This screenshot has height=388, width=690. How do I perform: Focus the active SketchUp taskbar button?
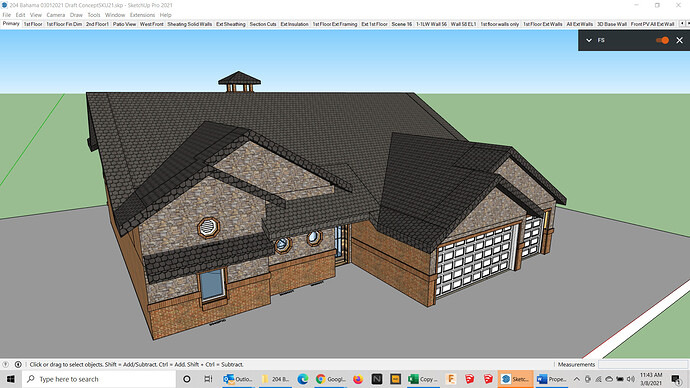515,379
